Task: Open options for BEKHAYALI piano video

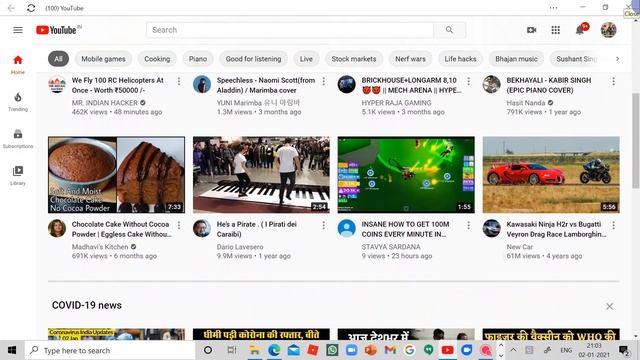Action: (x=613, y=81)
